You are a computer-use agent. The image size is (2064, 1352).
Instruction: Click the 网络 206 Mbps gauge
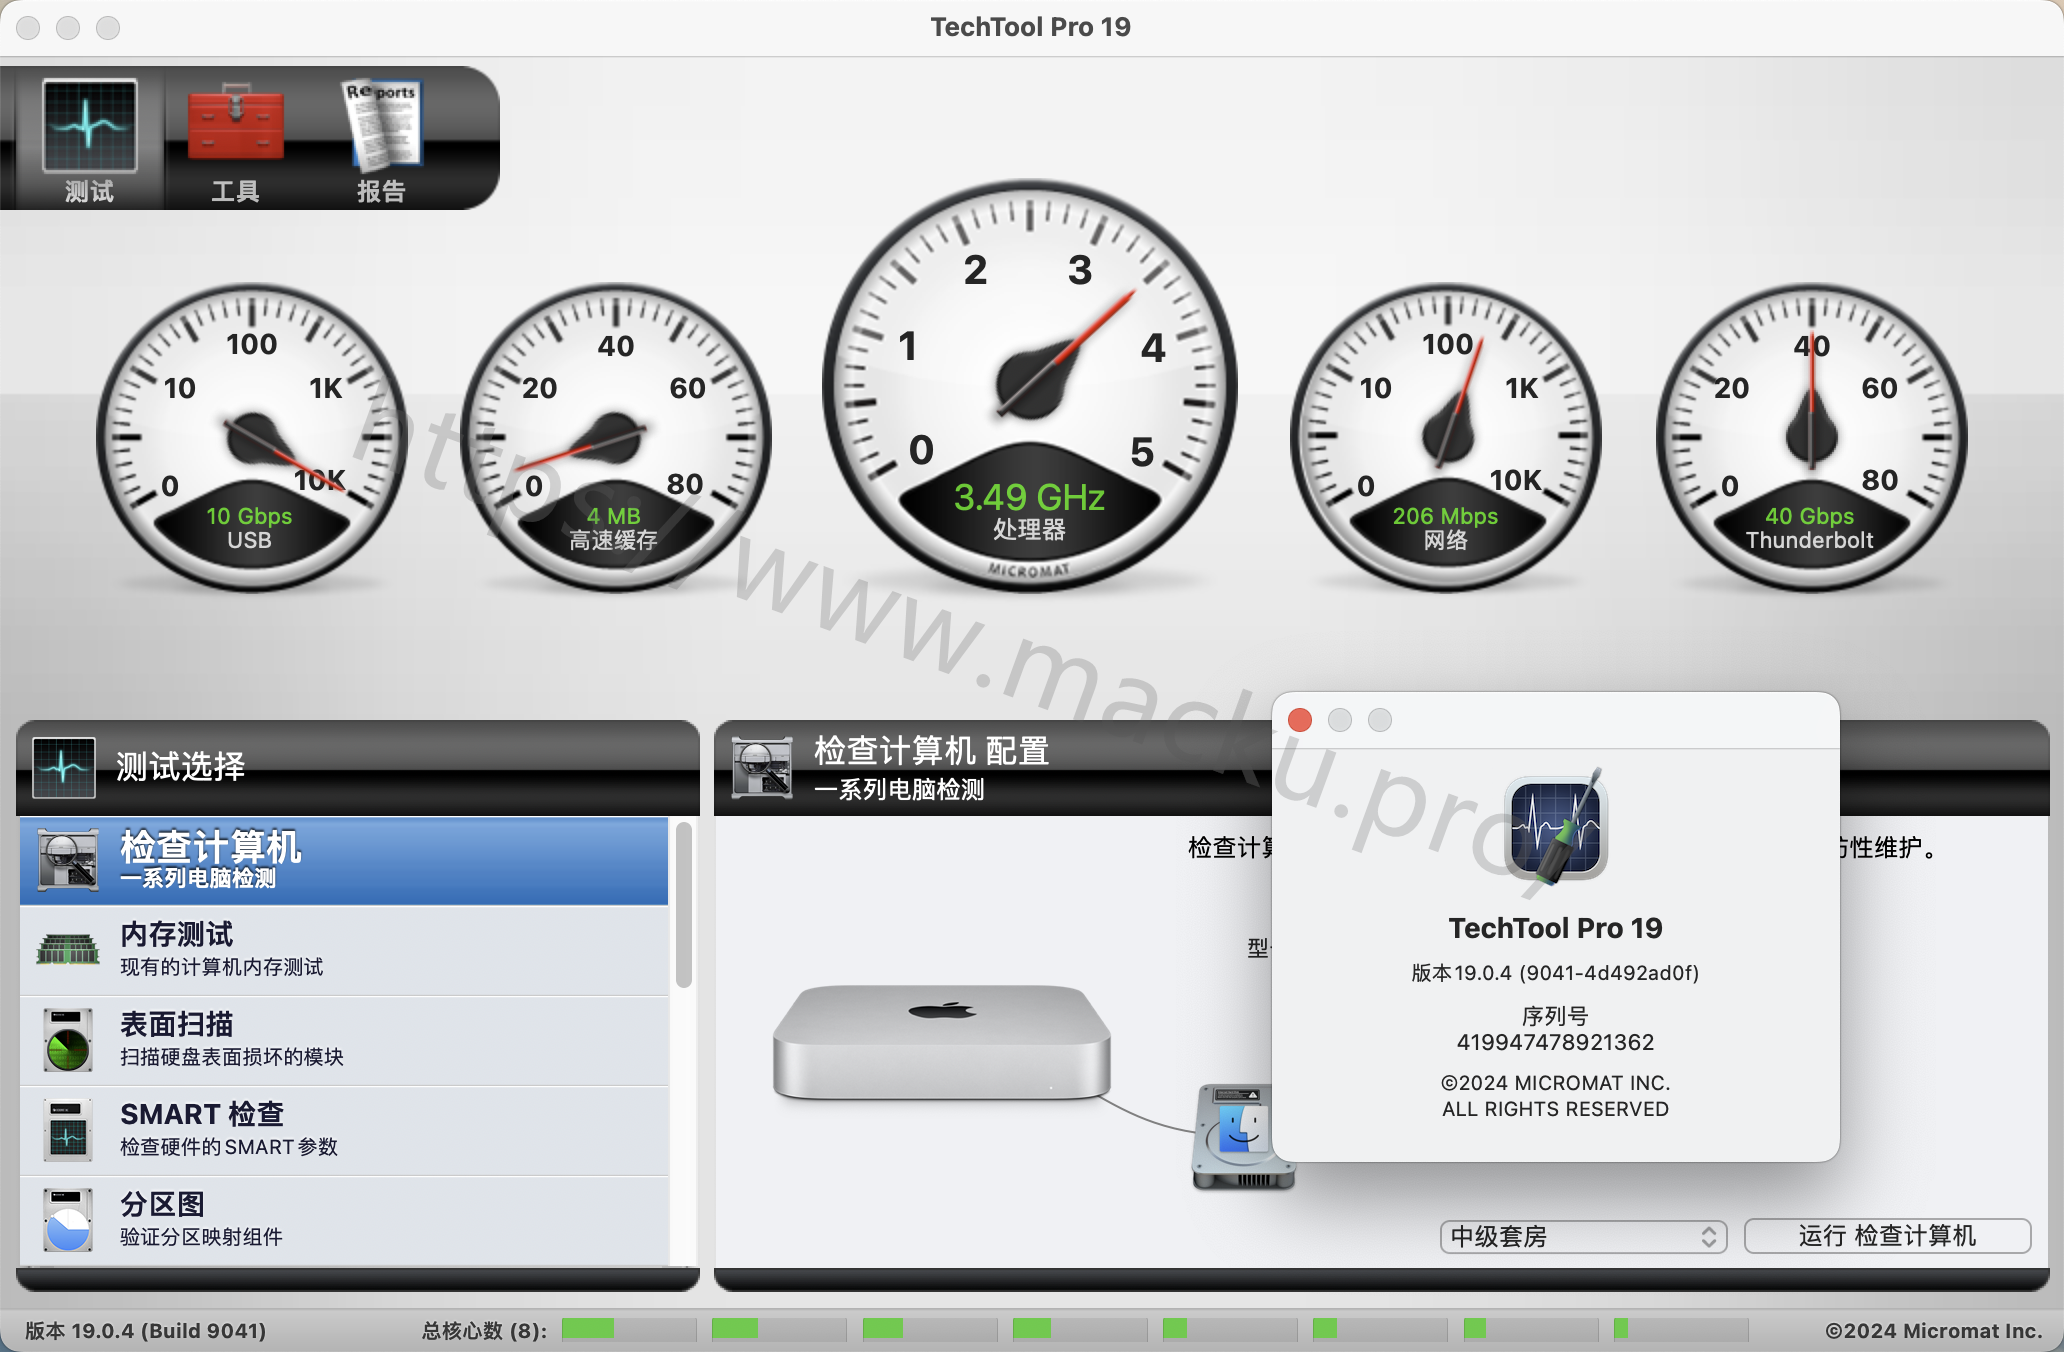(1446, 437)
